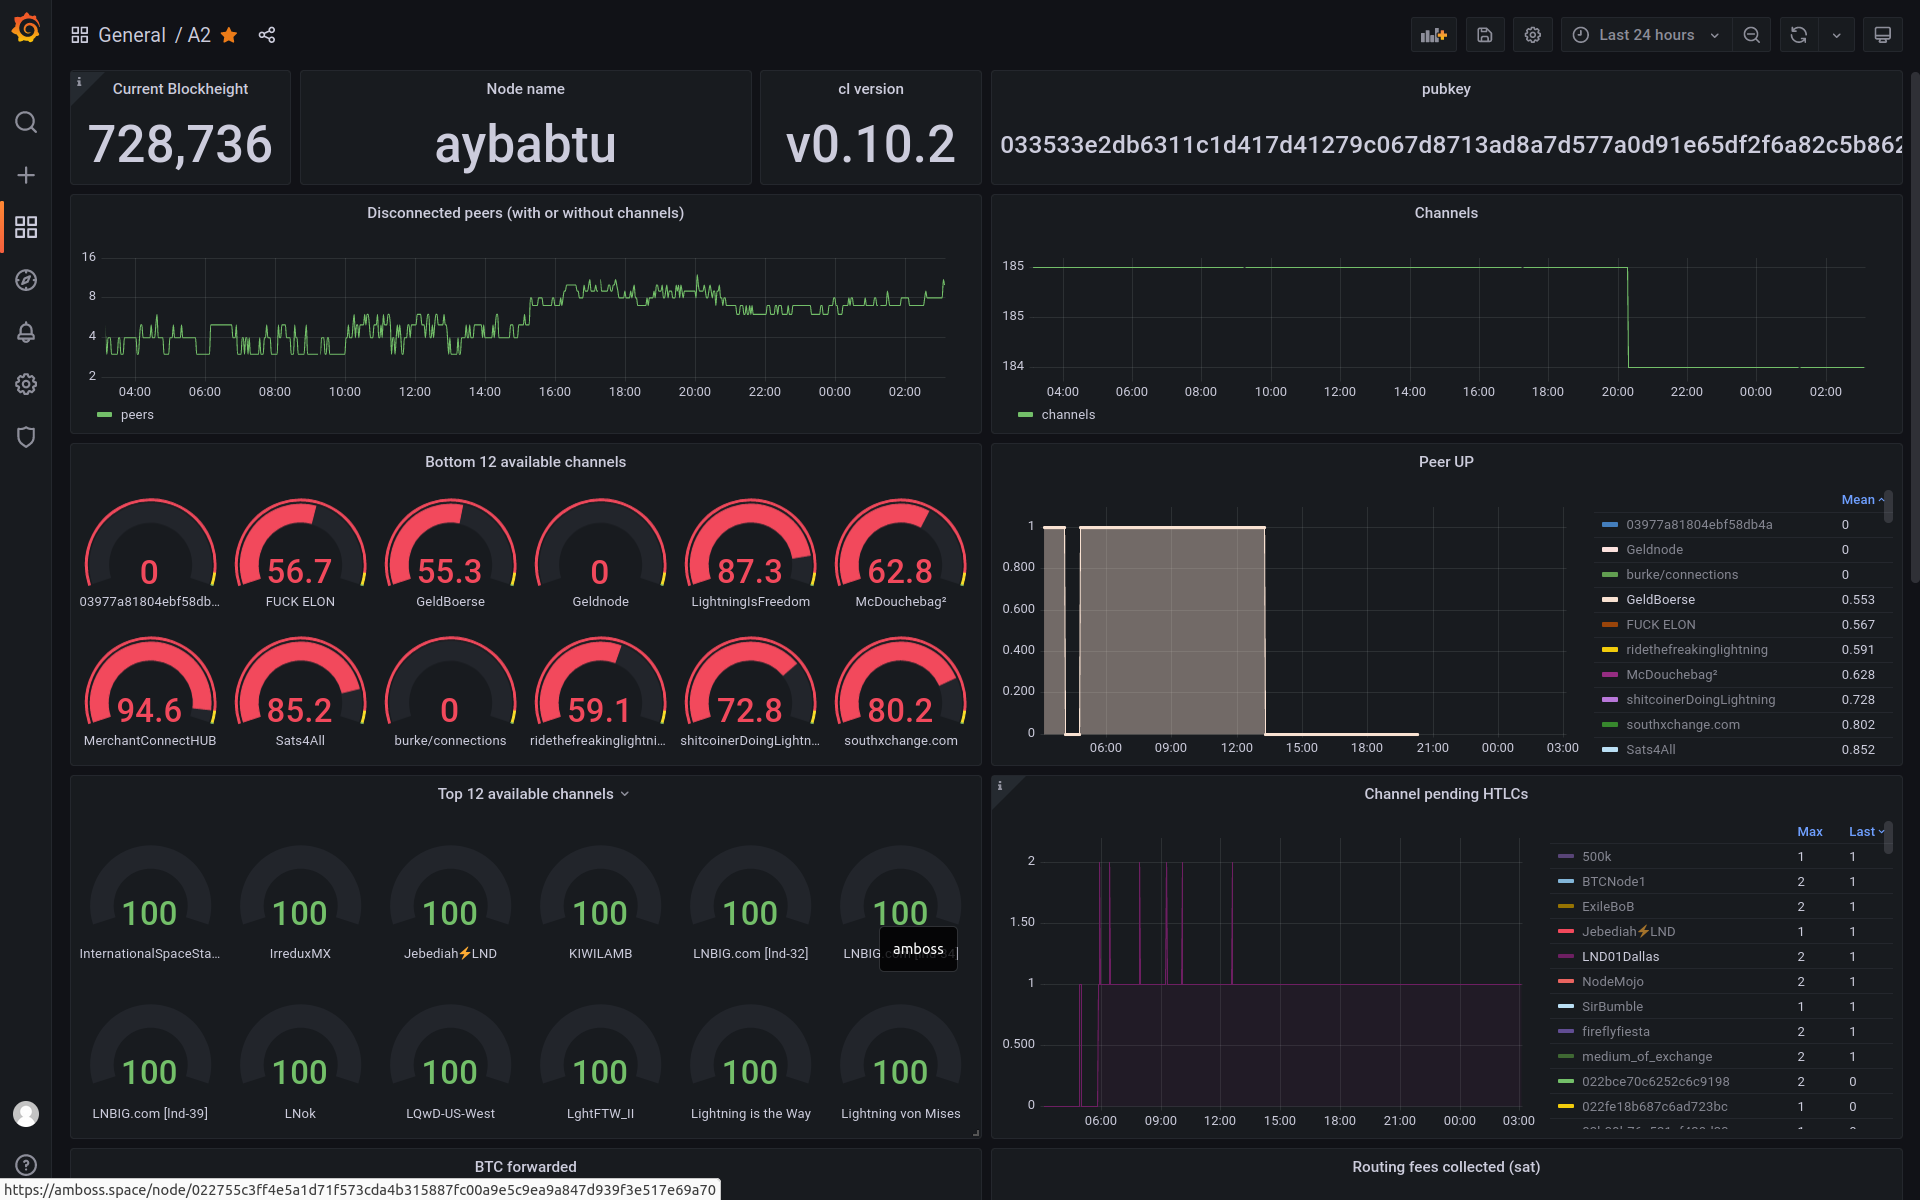Toggle the BTCNode1 series in HTLCs legend
Image resolution: width=1920 pixels, height=1200 pixels.
click(1613, 882)
